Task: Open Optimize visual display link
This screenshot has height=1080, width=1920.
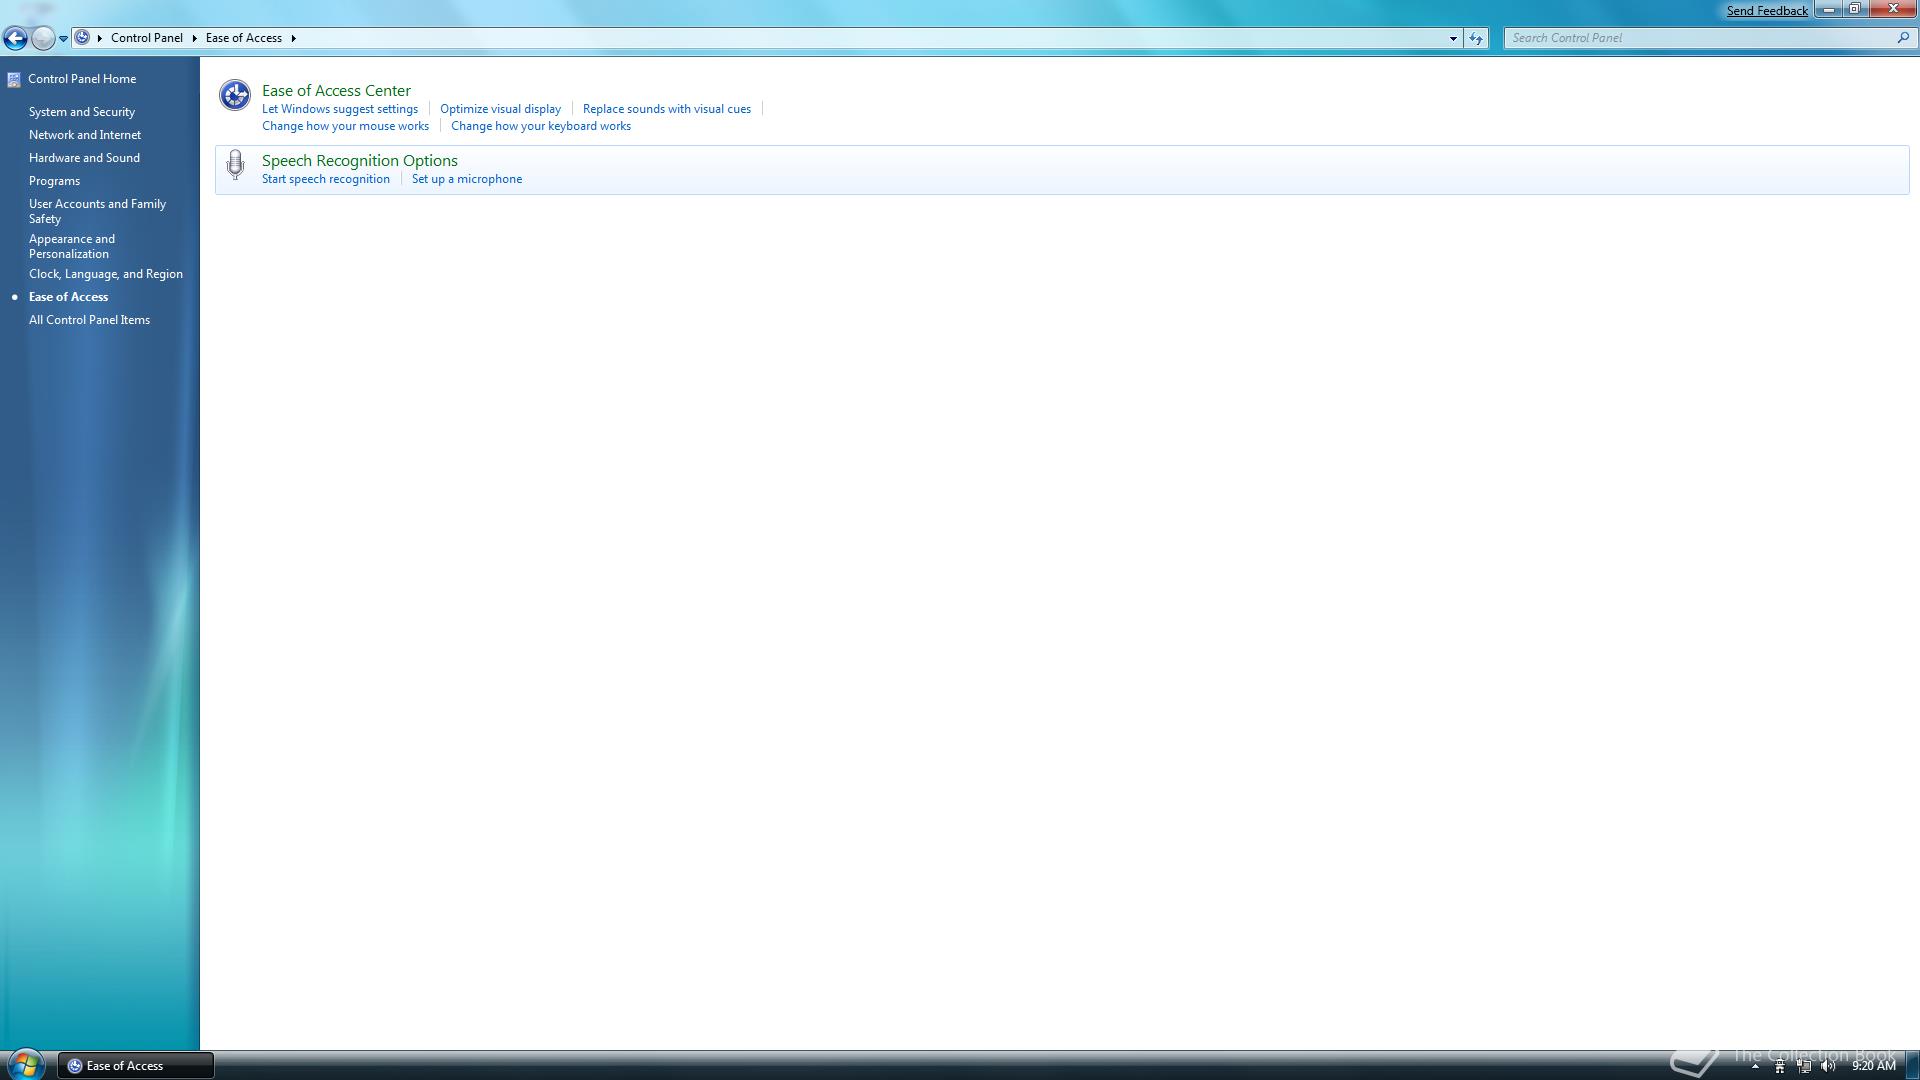Action: (500, 109)
